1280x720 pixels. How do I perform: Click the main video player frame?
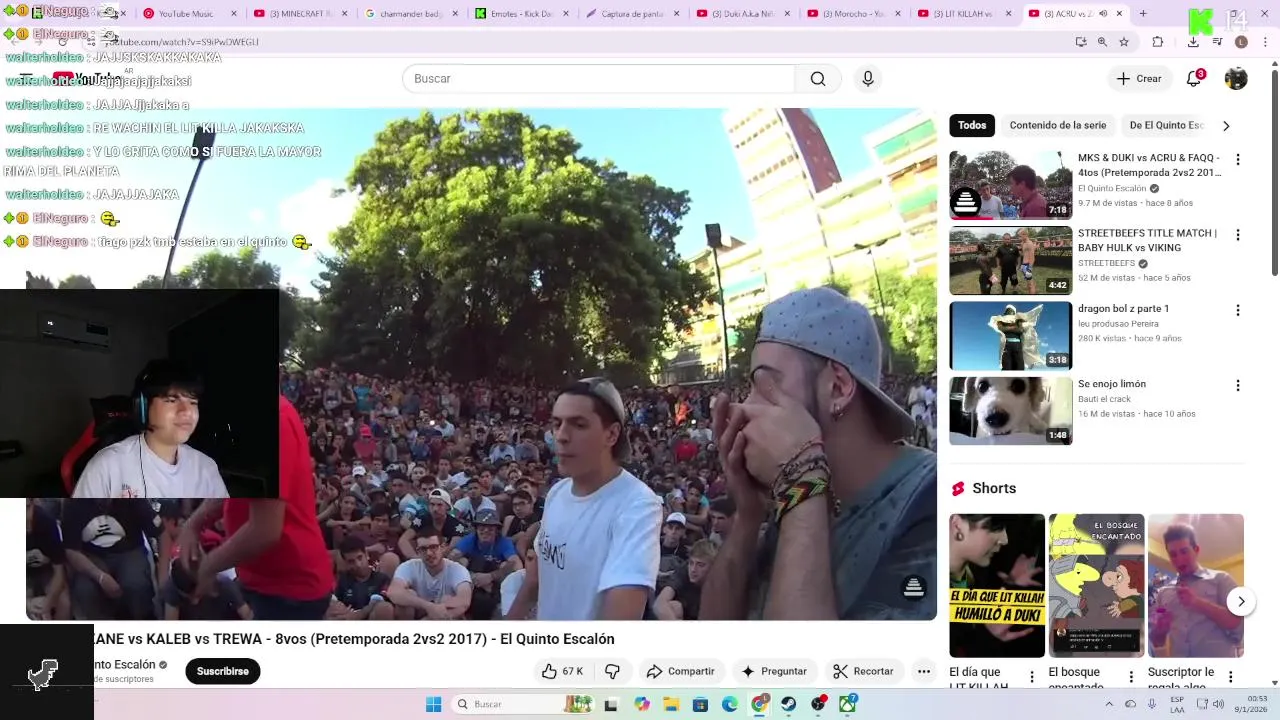click(x=481, y=364)
